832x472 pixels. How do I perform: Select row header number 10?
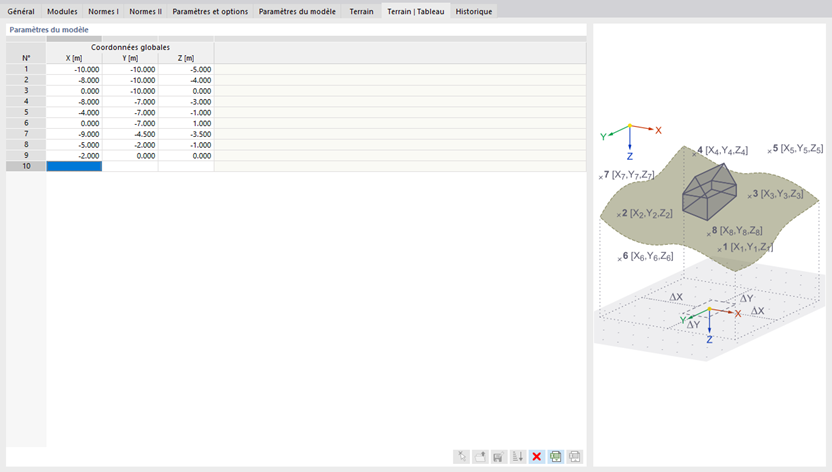click(x=26, y=167)
